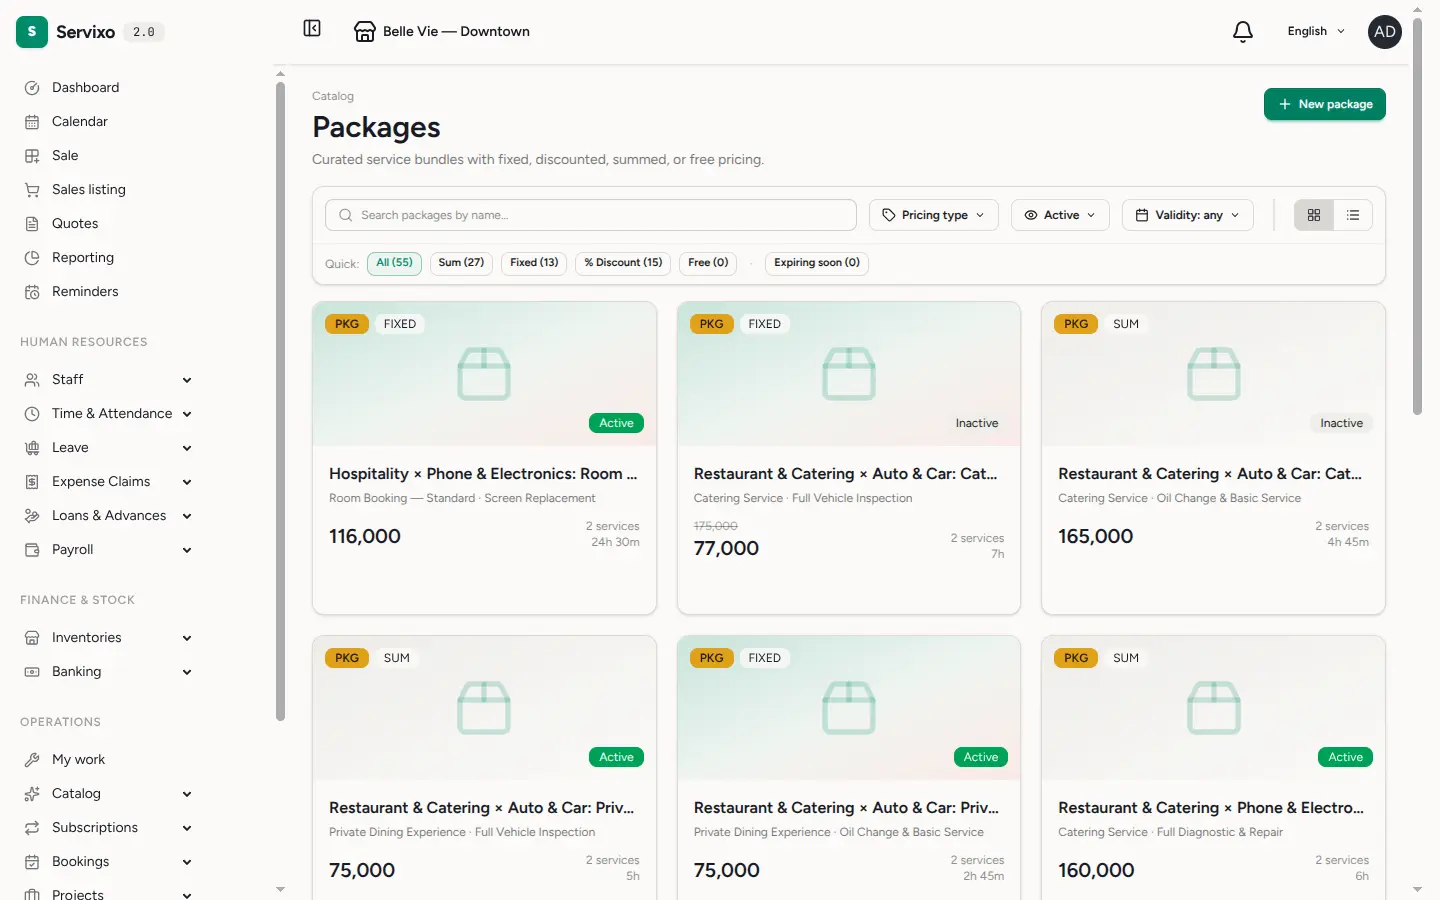Click the Reporting chart icon
The width and height of the screenshot is (1440, 900).
32,258
